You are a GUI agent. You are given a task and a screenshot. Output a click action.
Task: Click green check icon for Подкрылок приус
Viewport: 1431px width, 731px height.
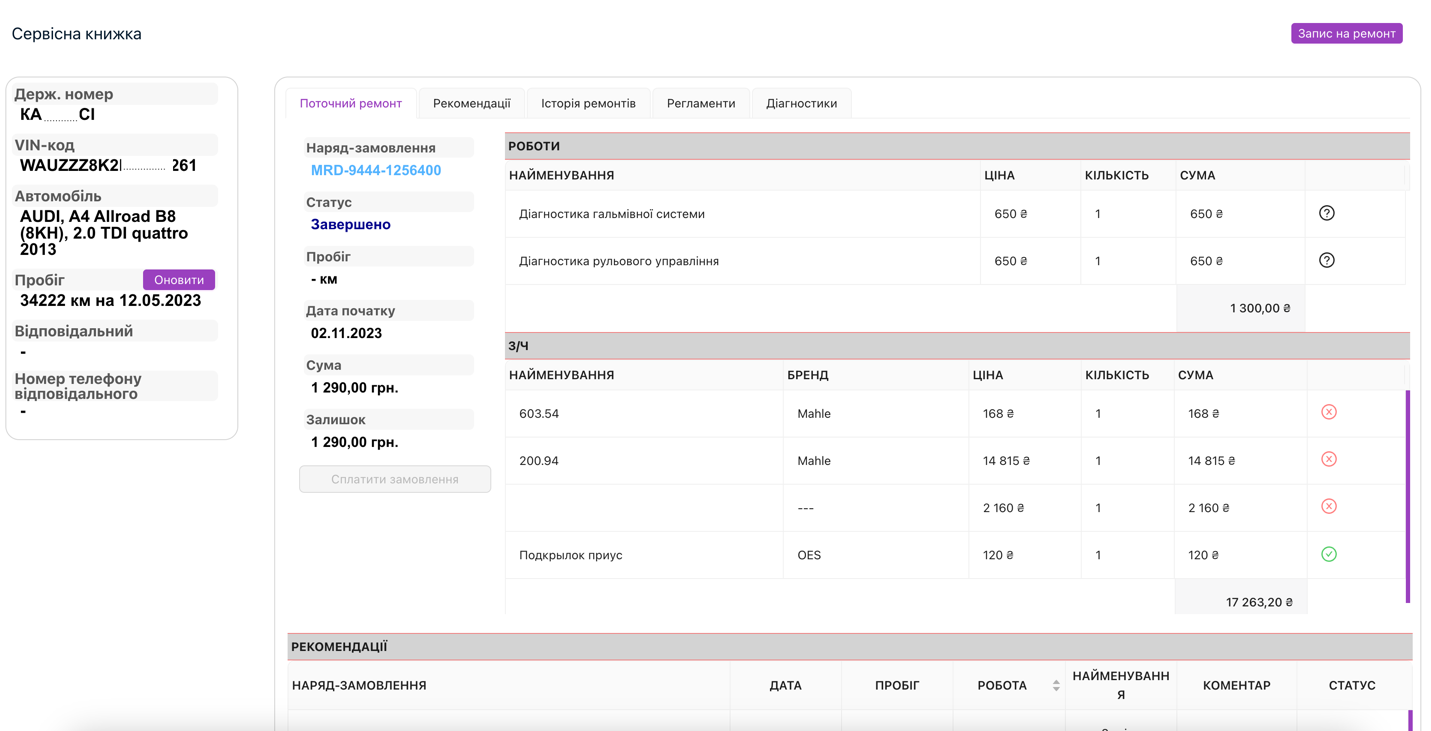(1328, 554)
